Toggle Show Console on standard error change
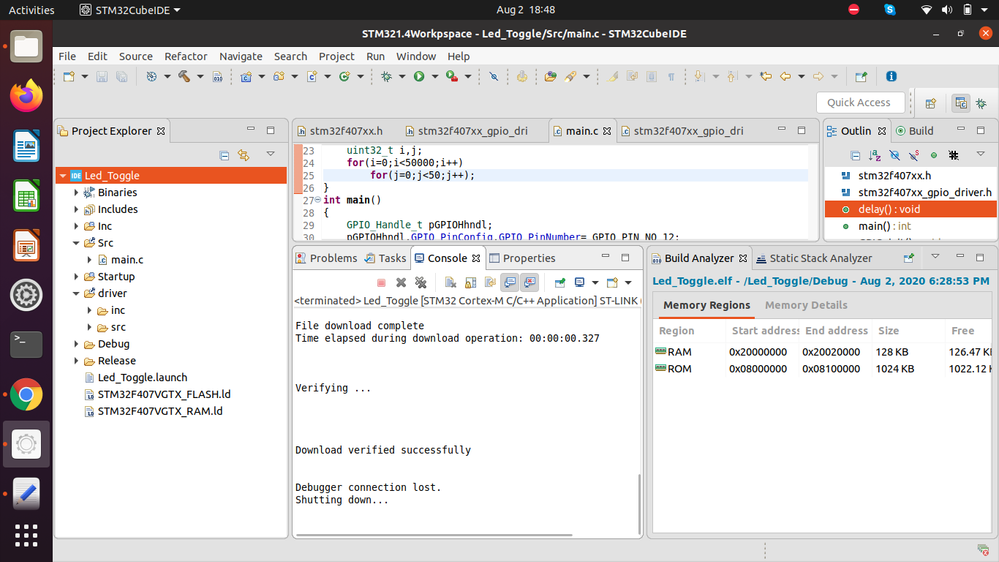This screenshot has height=562, width=999. pyautogui.click(x=530, y=282)
